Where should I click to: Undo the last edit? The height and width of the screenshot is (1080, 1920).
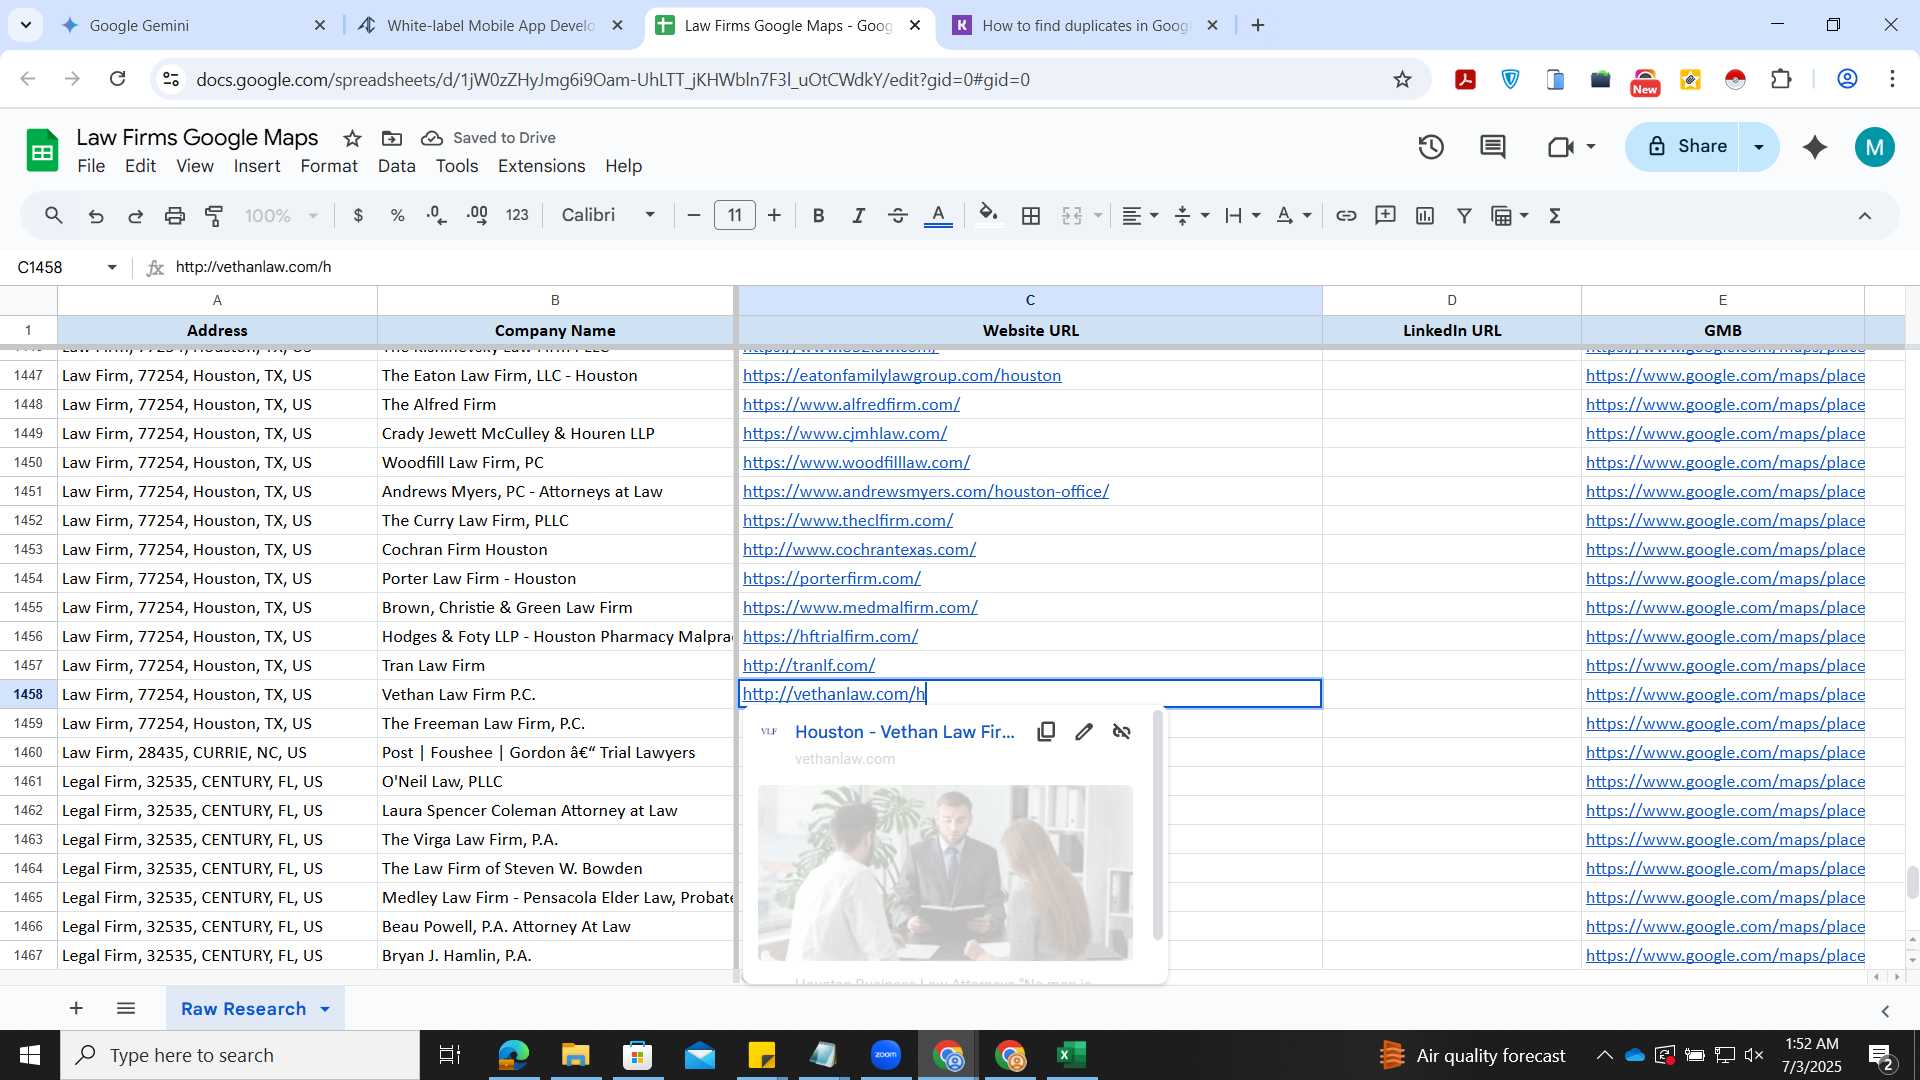(96, 215)
